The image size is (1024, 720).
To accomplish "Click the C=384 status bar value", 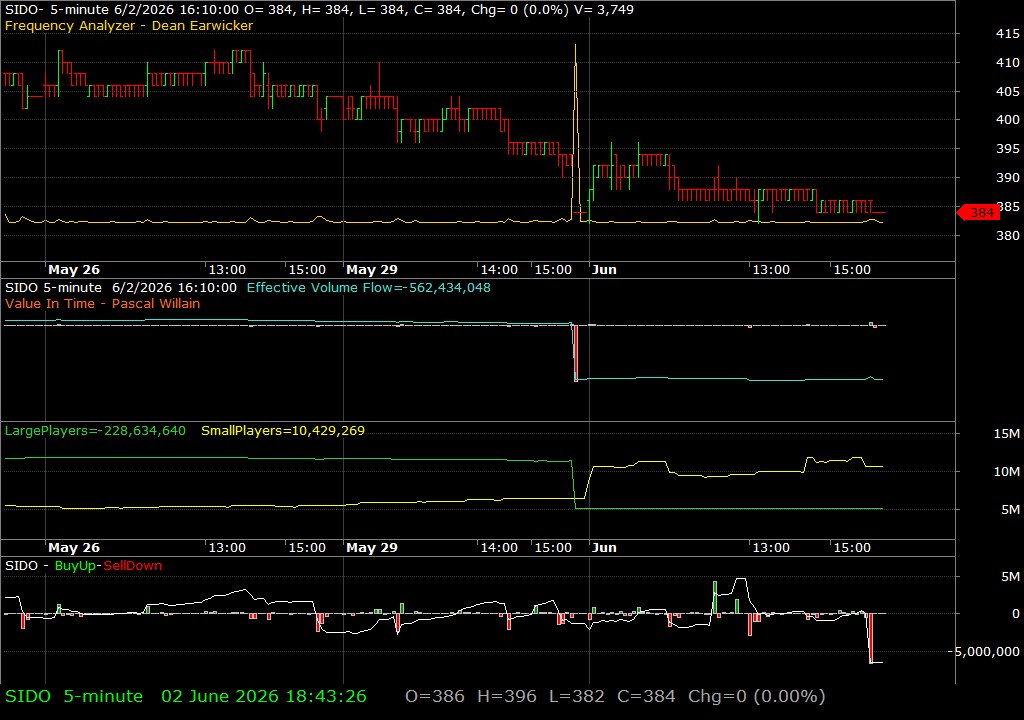I will coord(646,696).
